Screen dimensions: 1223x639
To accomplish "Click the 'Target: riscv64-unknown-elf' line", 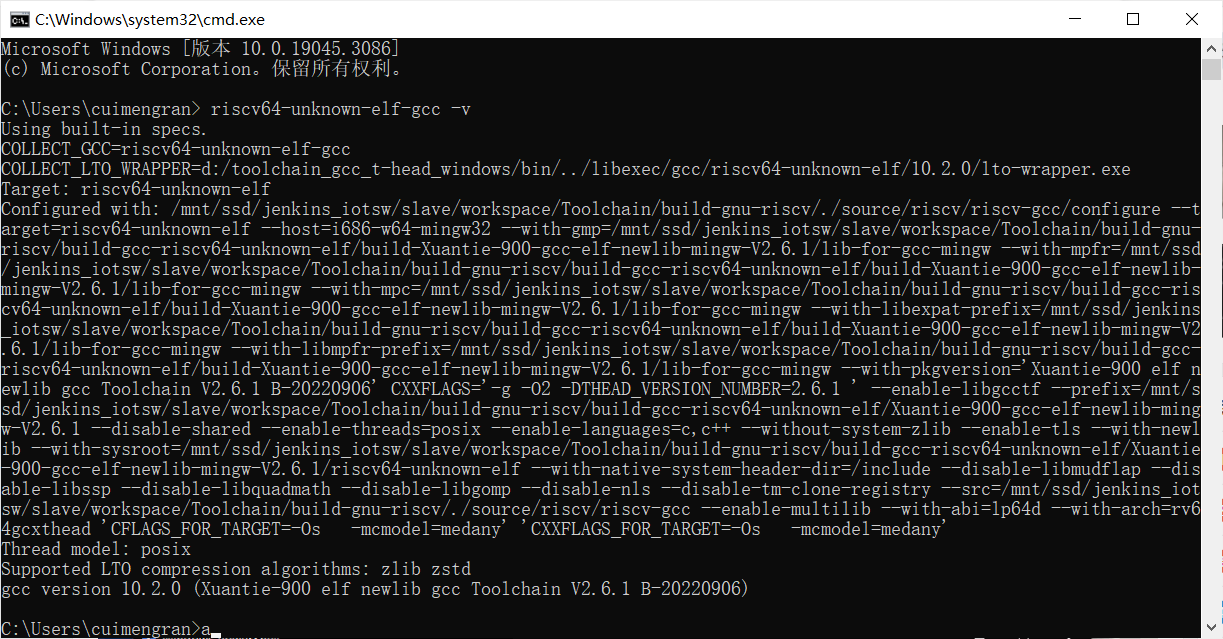I will [136, 189].
